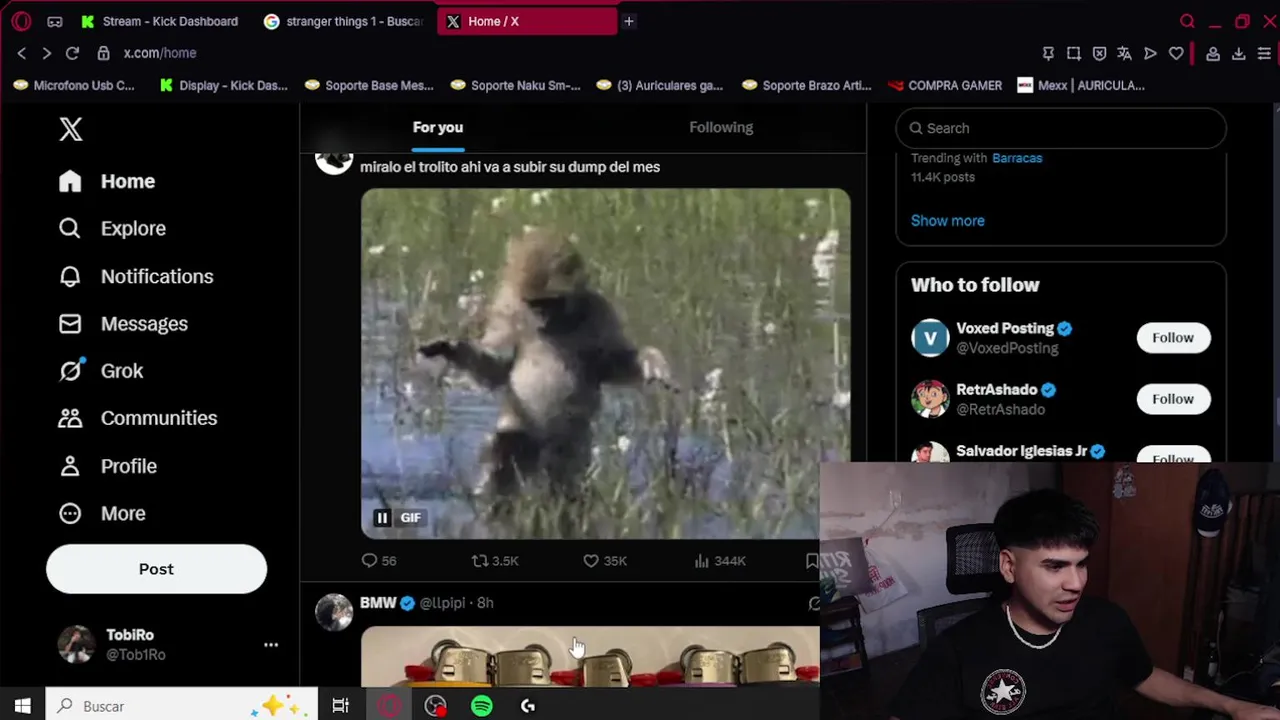The width and height of the screenshot is (1280, 720).
Task: Open the Display - Kick Das... bookmark
Action: click(223, 85)
